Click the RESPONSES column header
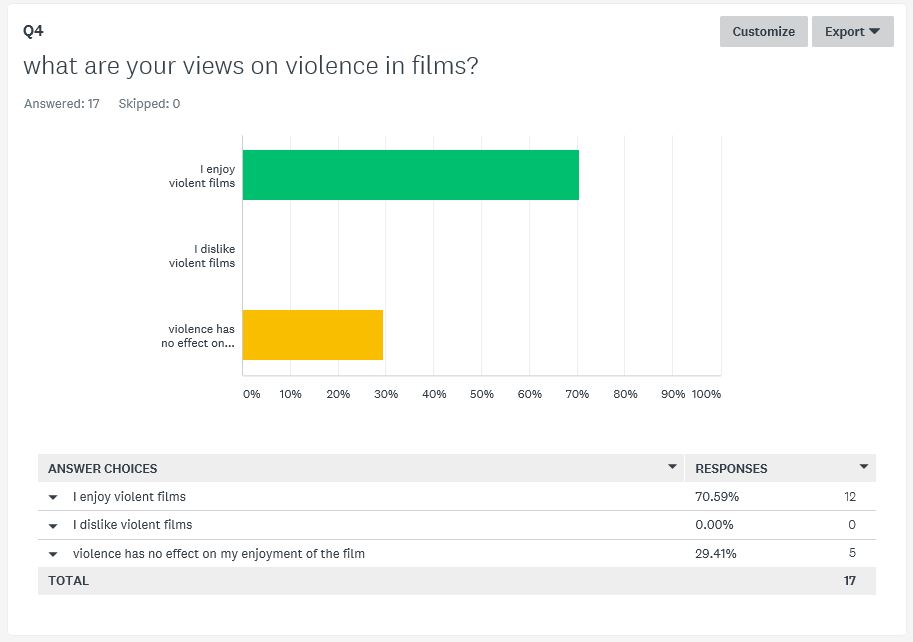Image resolution: width=913 pixels, height=642 pixels. click(731, 469)
